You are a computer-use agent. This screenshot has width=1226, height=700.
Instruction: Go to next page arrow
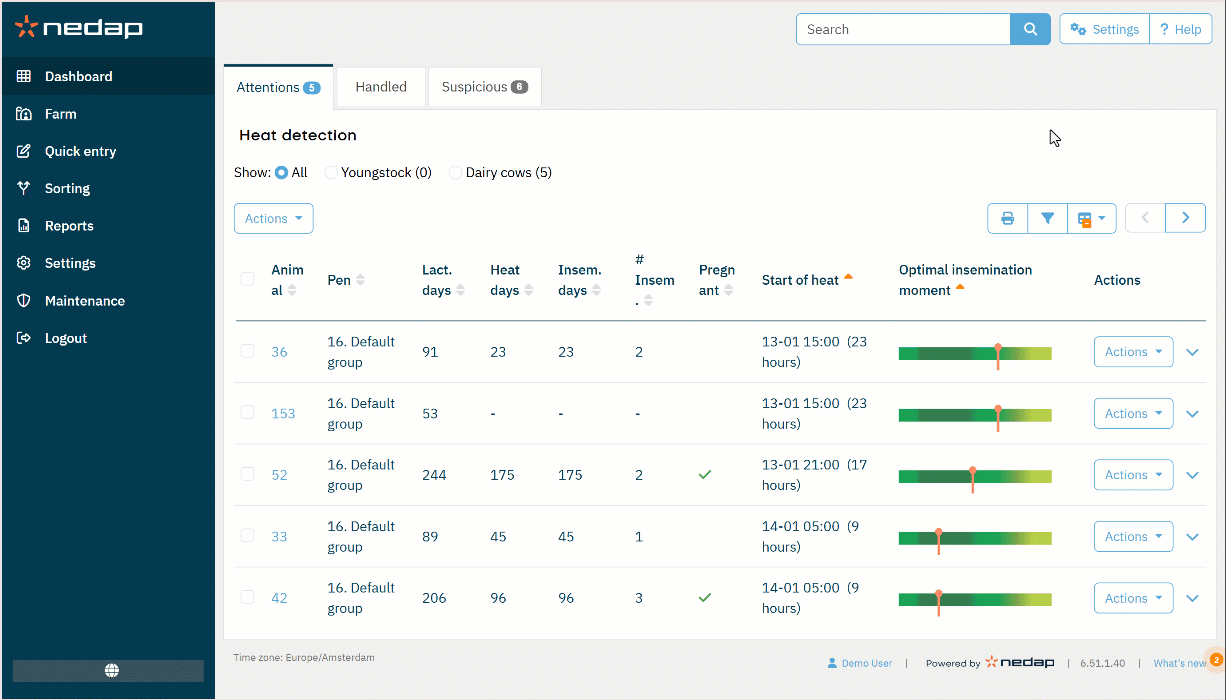(x=1185, y=218)
